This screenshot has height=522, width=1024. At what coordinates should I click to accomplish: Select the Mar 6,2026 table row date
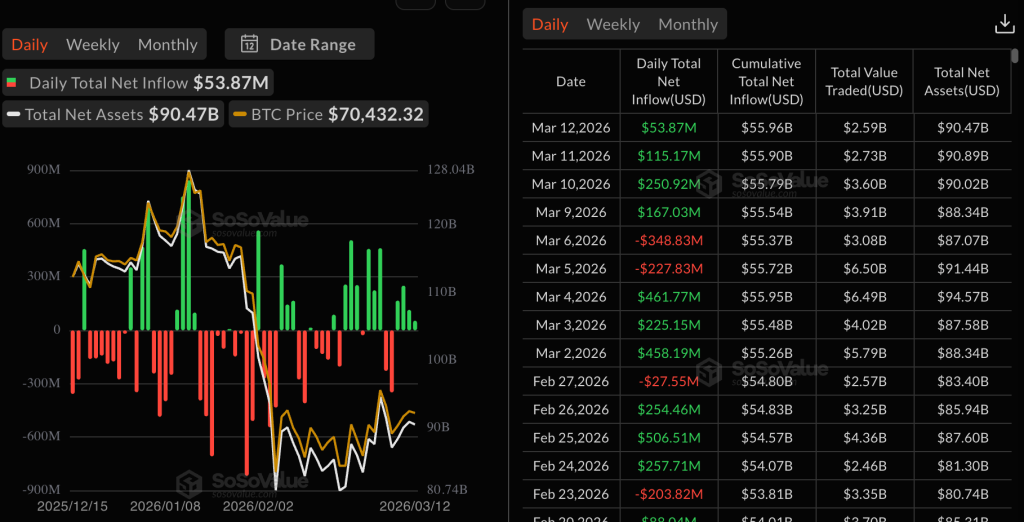coord(571,241)
